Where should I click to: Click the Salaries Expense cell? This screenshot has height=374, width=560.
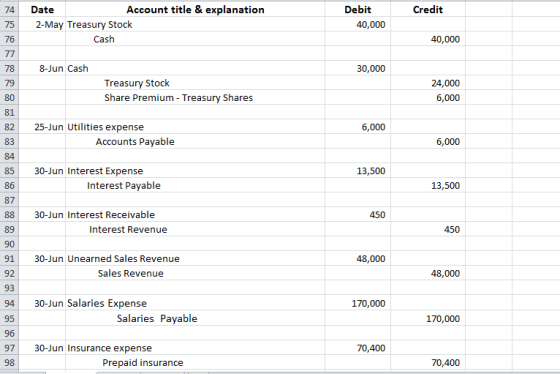(195, 303)
